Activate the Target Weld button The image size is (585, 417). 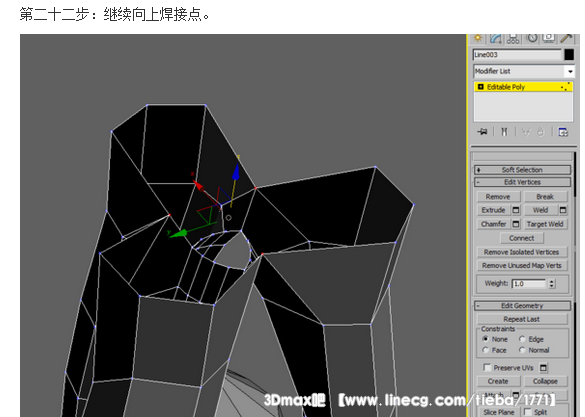545,224
